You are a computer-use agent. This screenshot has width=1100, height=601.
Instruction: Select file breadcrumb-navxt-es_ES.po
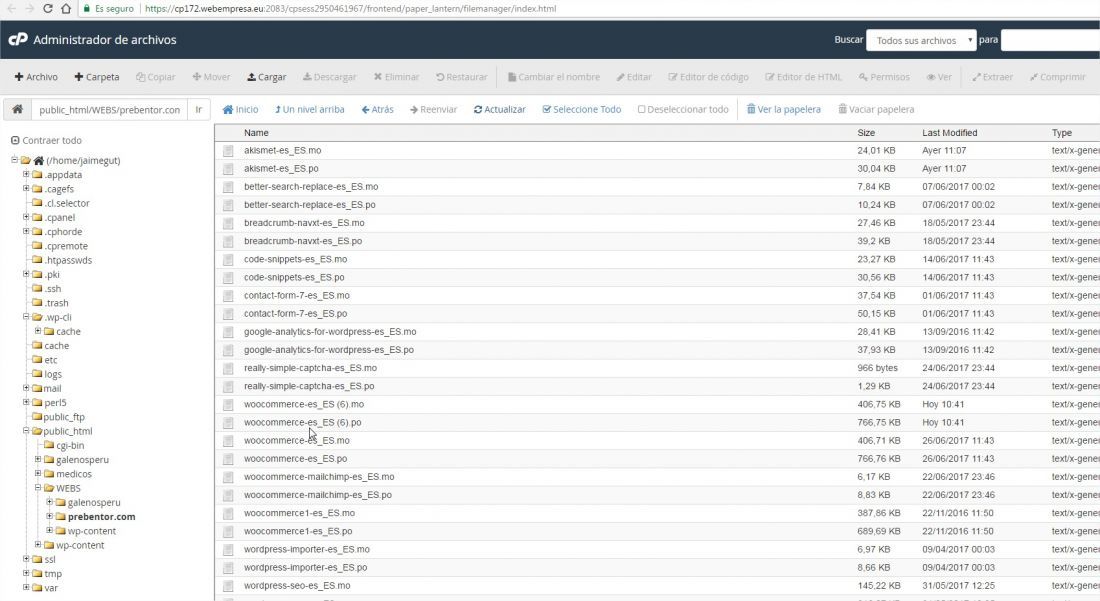pyautogui.click(x=303, y=241)
